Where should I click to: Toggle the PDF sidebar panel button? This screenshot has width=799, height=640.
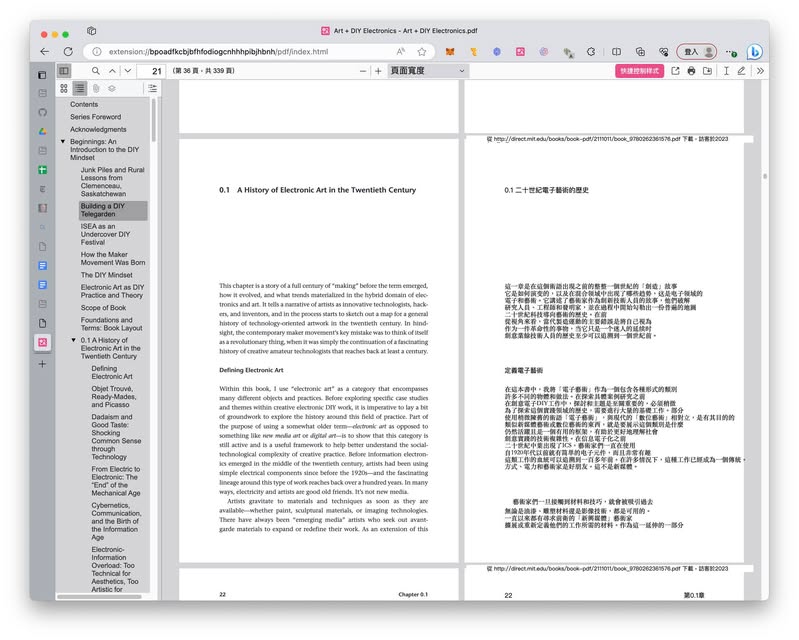pos(64,71)
